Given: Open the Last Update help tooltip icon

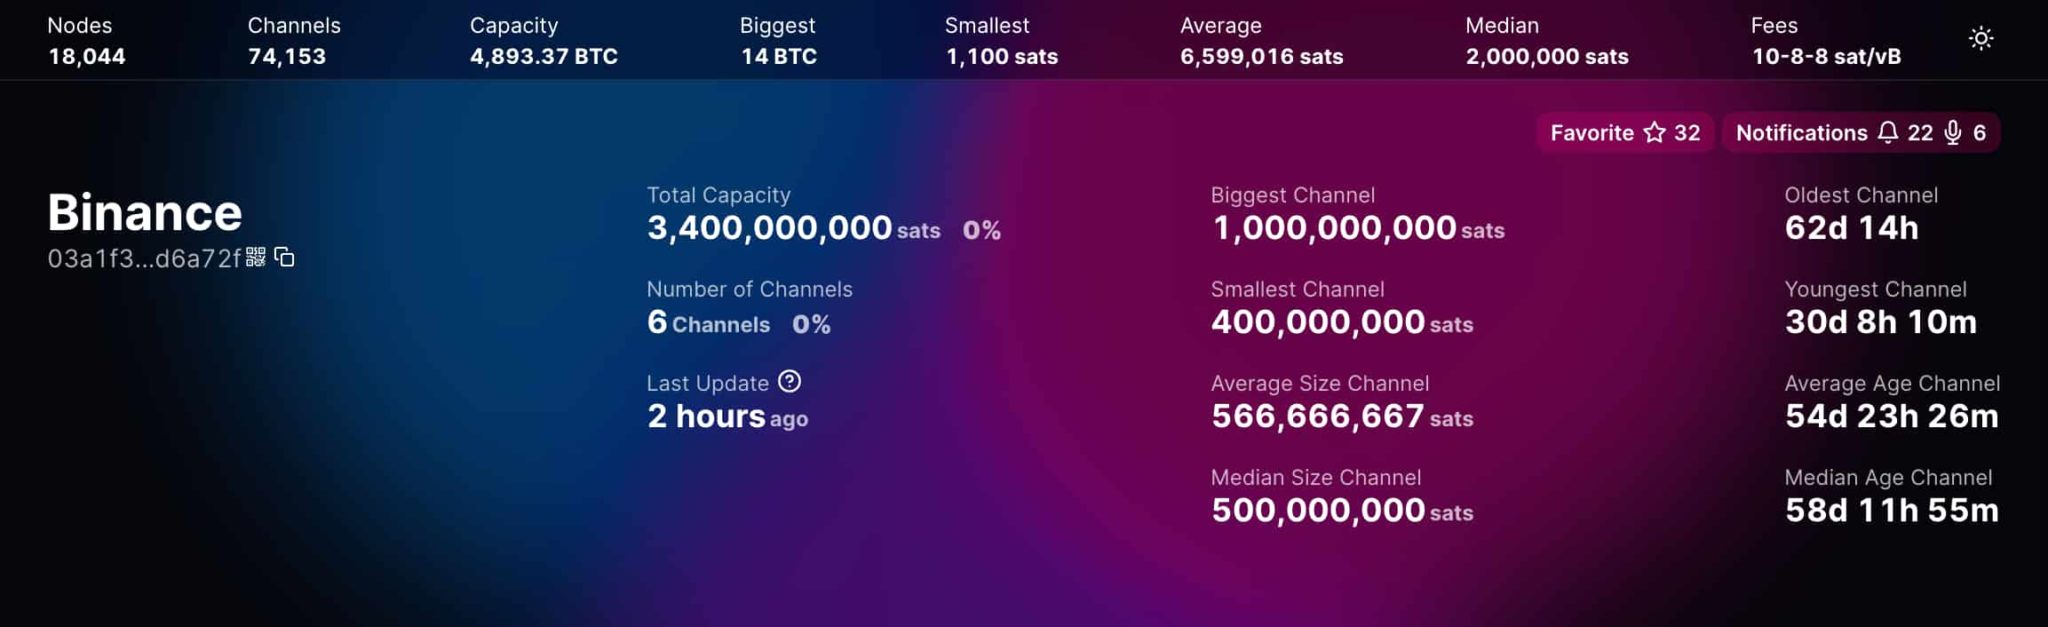Looking at the screenshot, I should [789, 382].
